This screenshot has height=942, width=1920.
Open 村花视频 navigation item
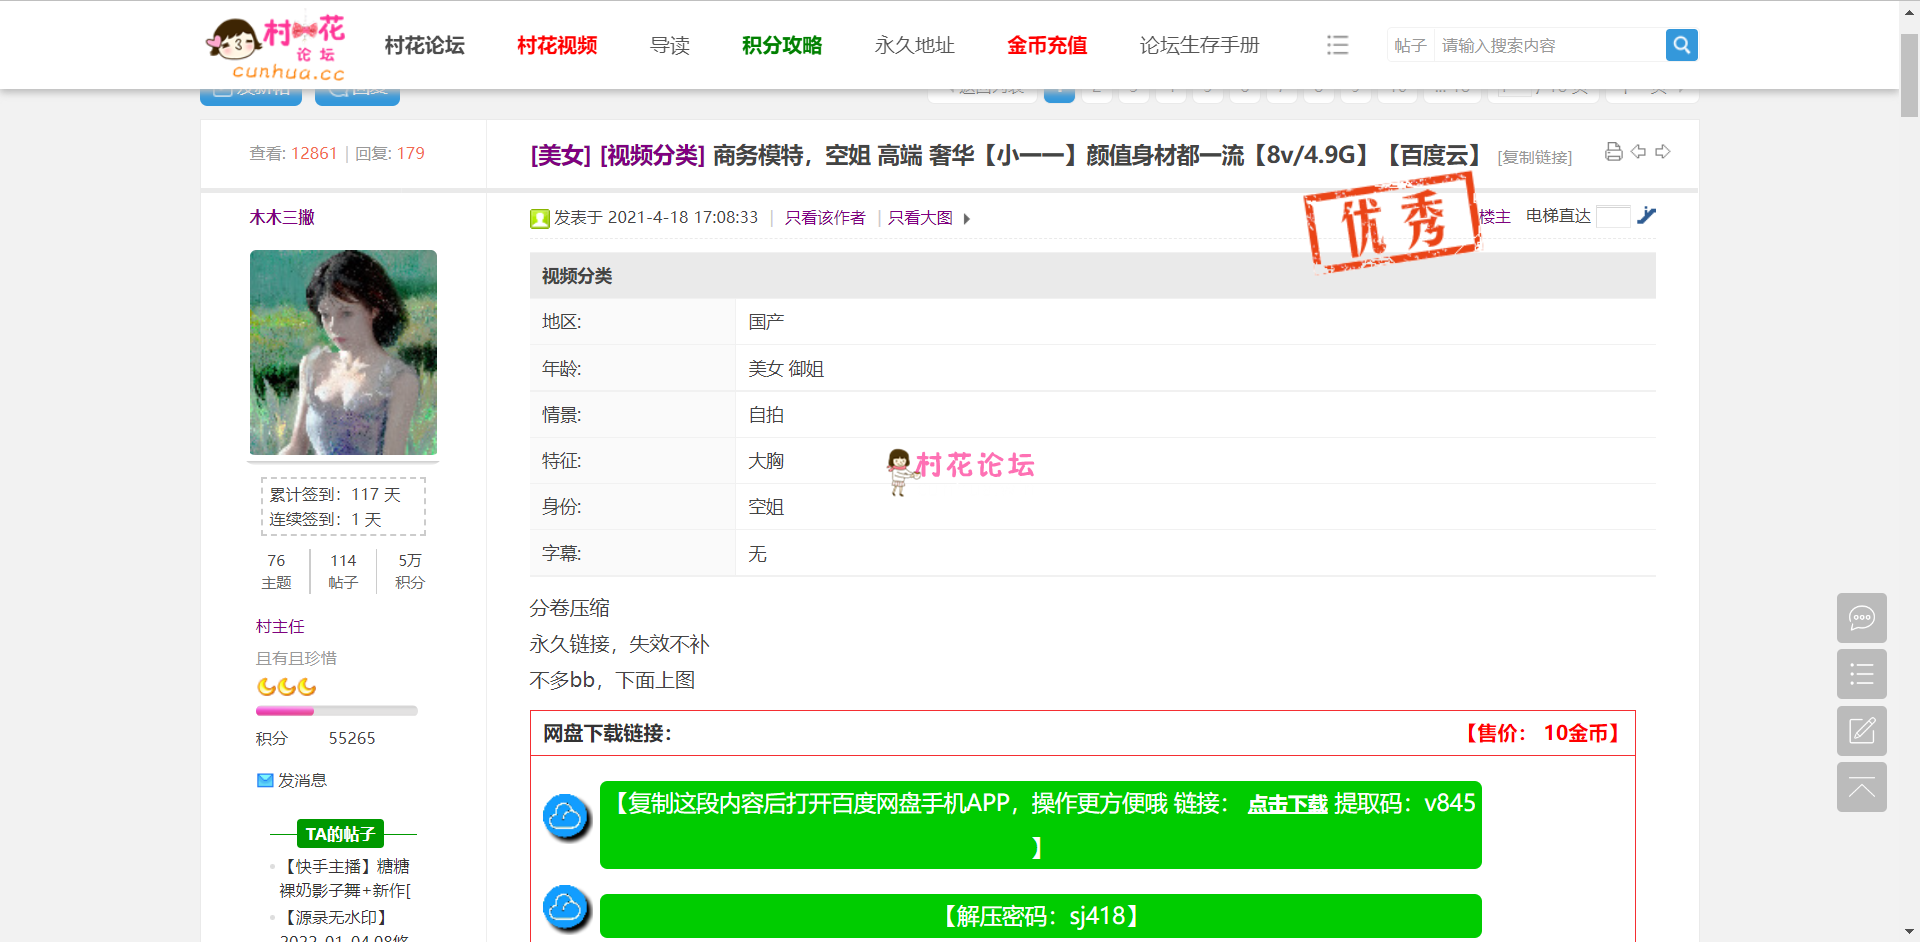click(557, 45)
